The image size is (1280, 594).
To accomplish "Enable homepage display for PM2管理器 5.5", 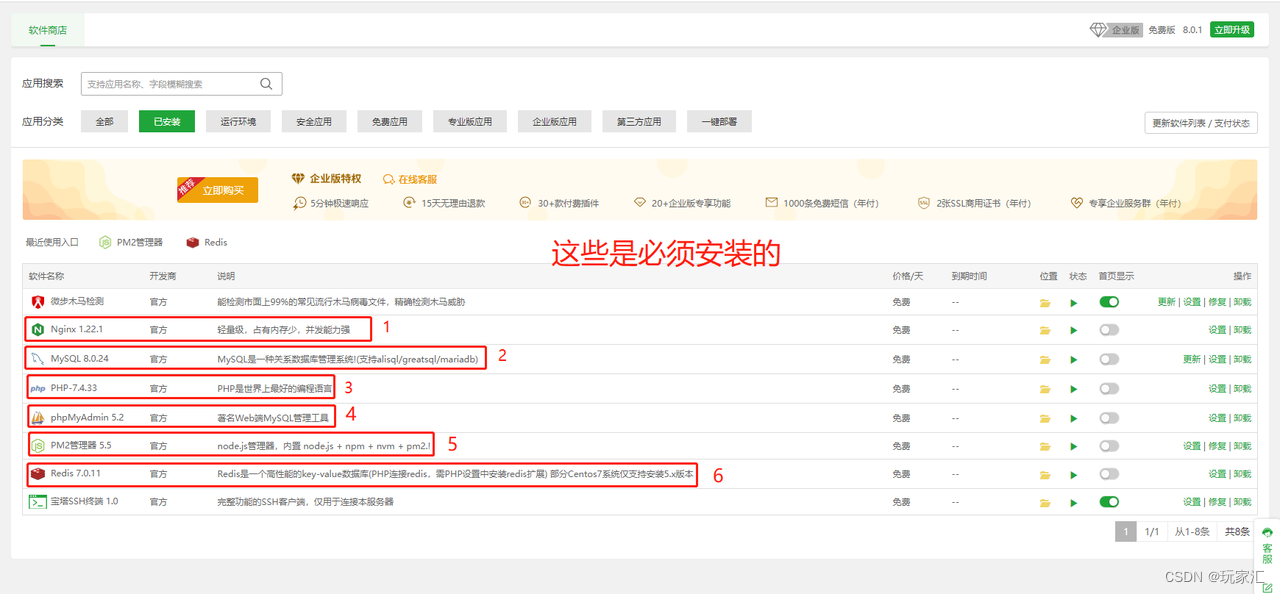I will (1109, 446).
